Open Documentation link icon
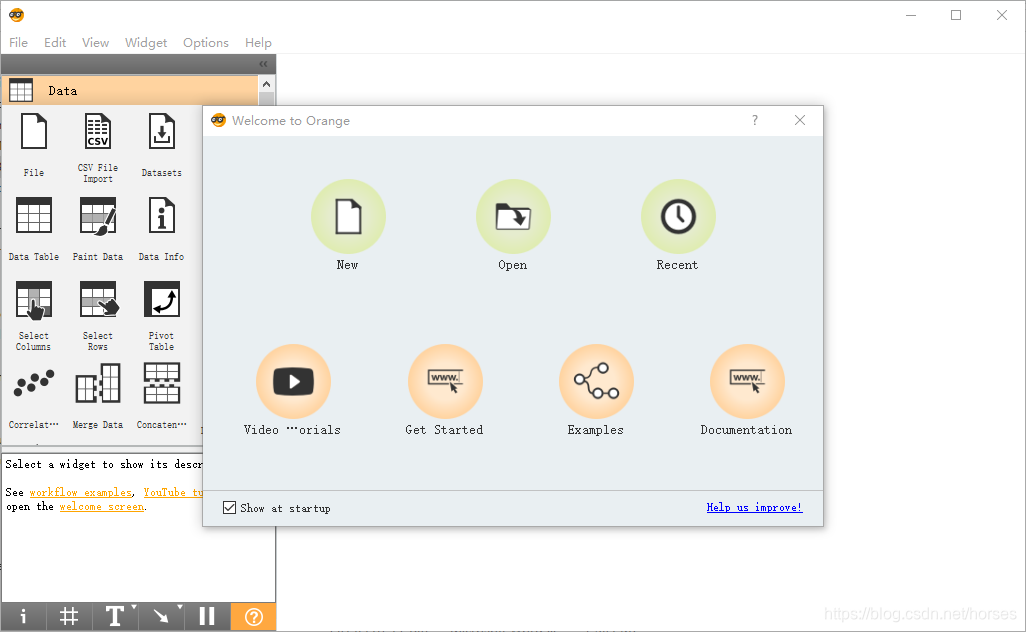This screenshot has width=1026, height=632. click(x=747, y=381)
